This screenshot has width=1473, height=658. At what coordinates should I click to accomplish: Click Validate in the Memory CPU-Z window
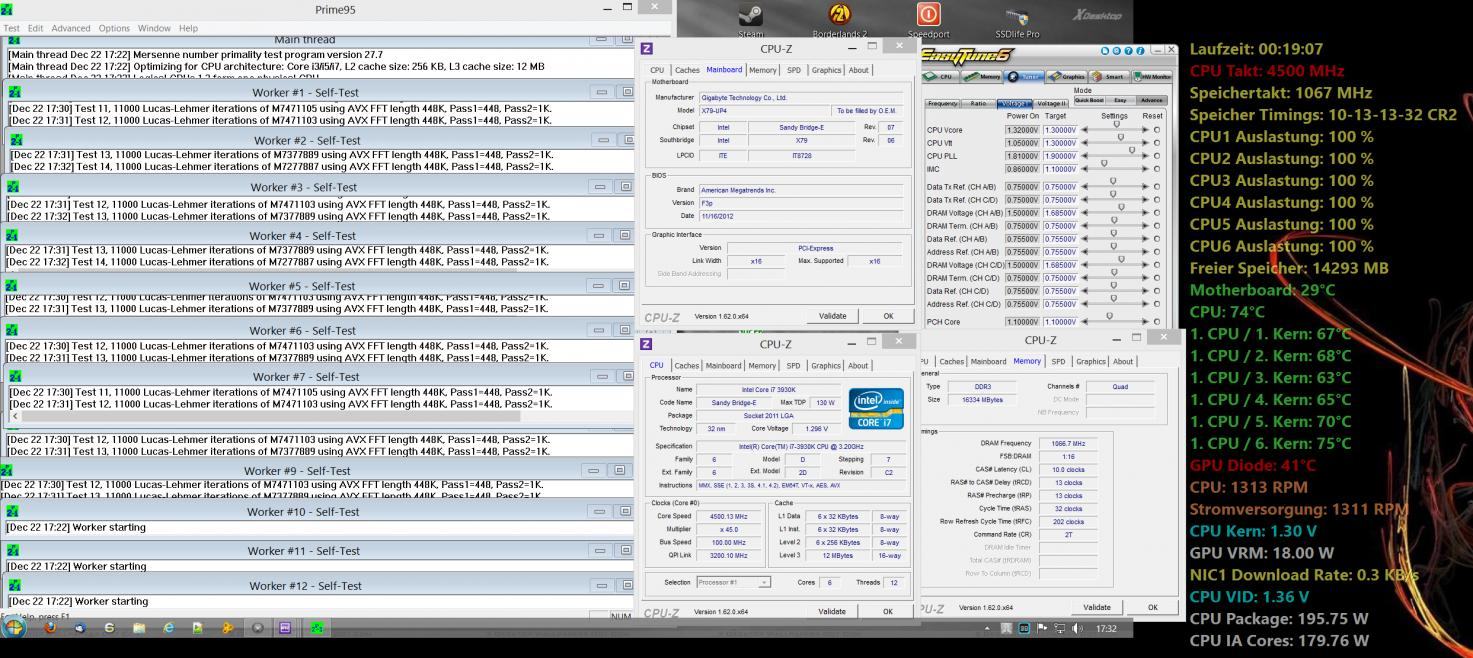click(1097, 607)
